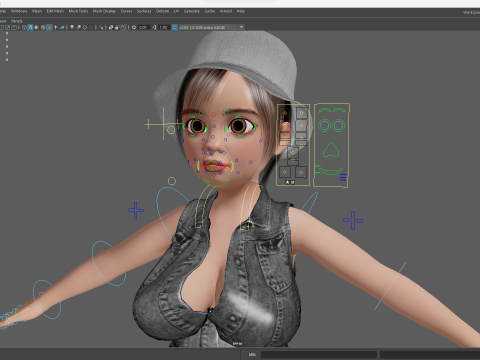
Task: Toggle the Safe Action gate icon
Action: pos(7,27)
